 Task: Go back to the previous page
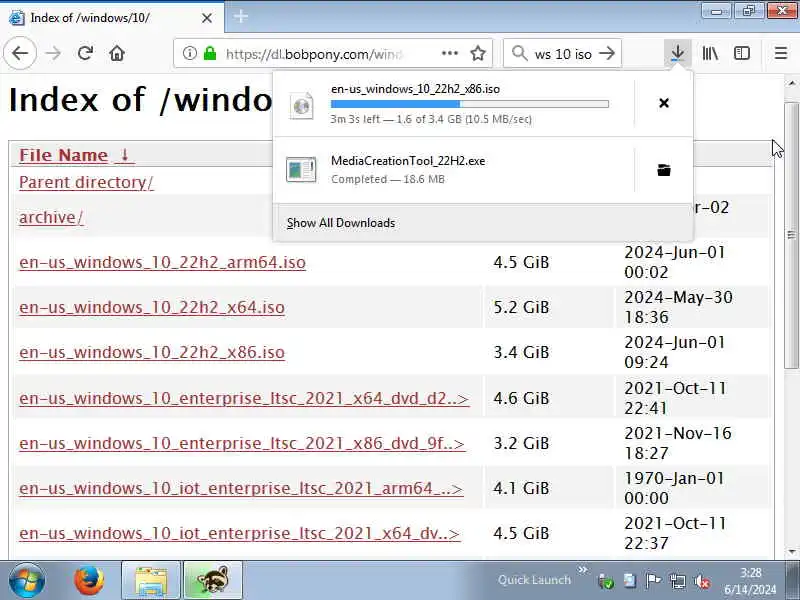(20, 53)
